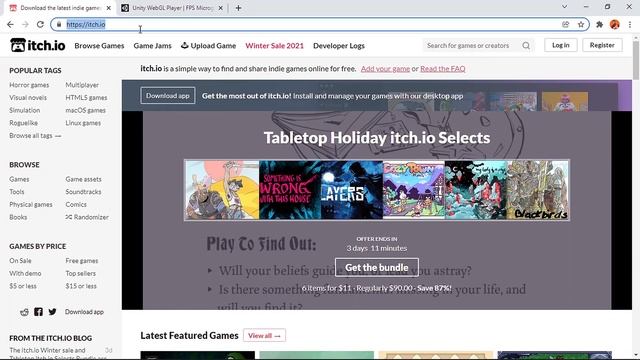Viewport: 640px width, 360px height.
Task: Bookmark this page with the star icon
Action: [x=581, y=24]
